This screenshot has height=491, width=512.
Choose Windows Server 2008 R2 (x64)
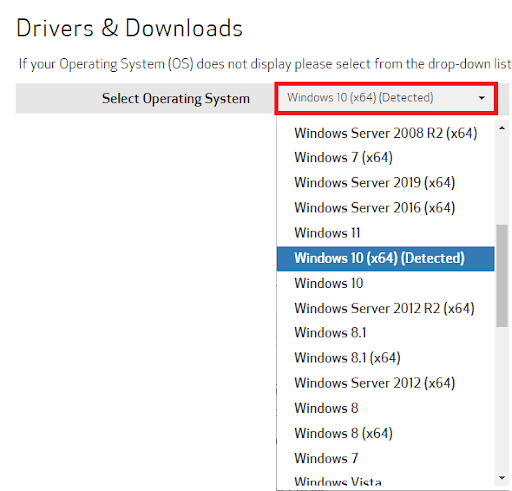click(386, 133)
